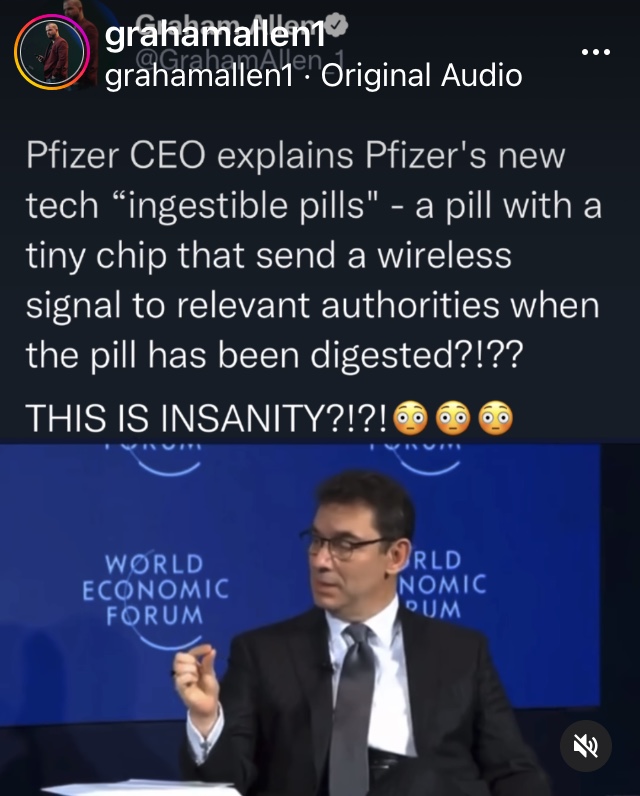The width and height of the screenshot is (640, 796).
Task: Tap the last flushed face emoji
Action: coord(496,418)
